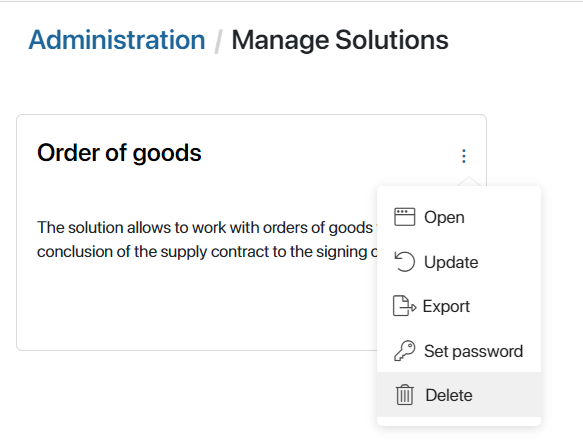Select the Export menu entry
The width and height of the screenshot is (583, 446).
point(459,306)
